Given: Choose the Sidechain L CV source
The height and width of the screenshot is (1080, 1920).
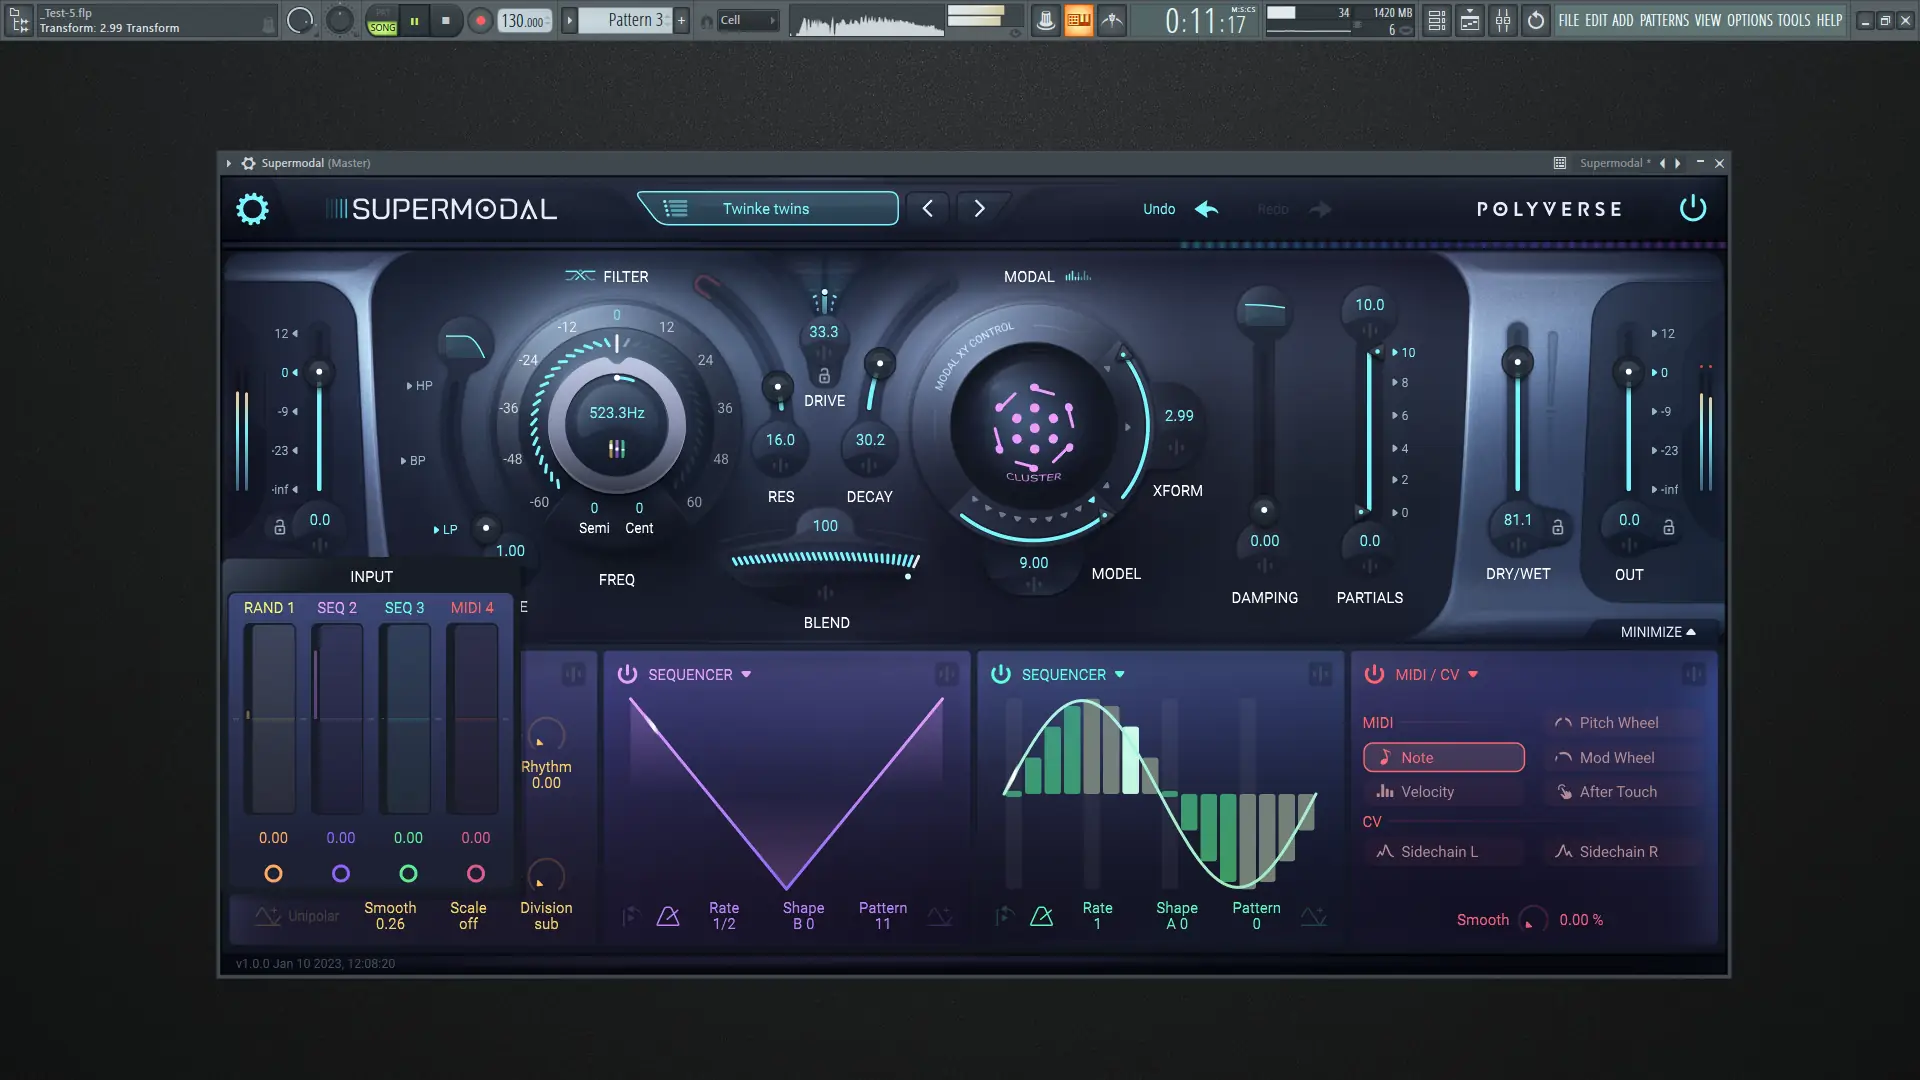Looking at the screenshot, I should point(1439,851).
